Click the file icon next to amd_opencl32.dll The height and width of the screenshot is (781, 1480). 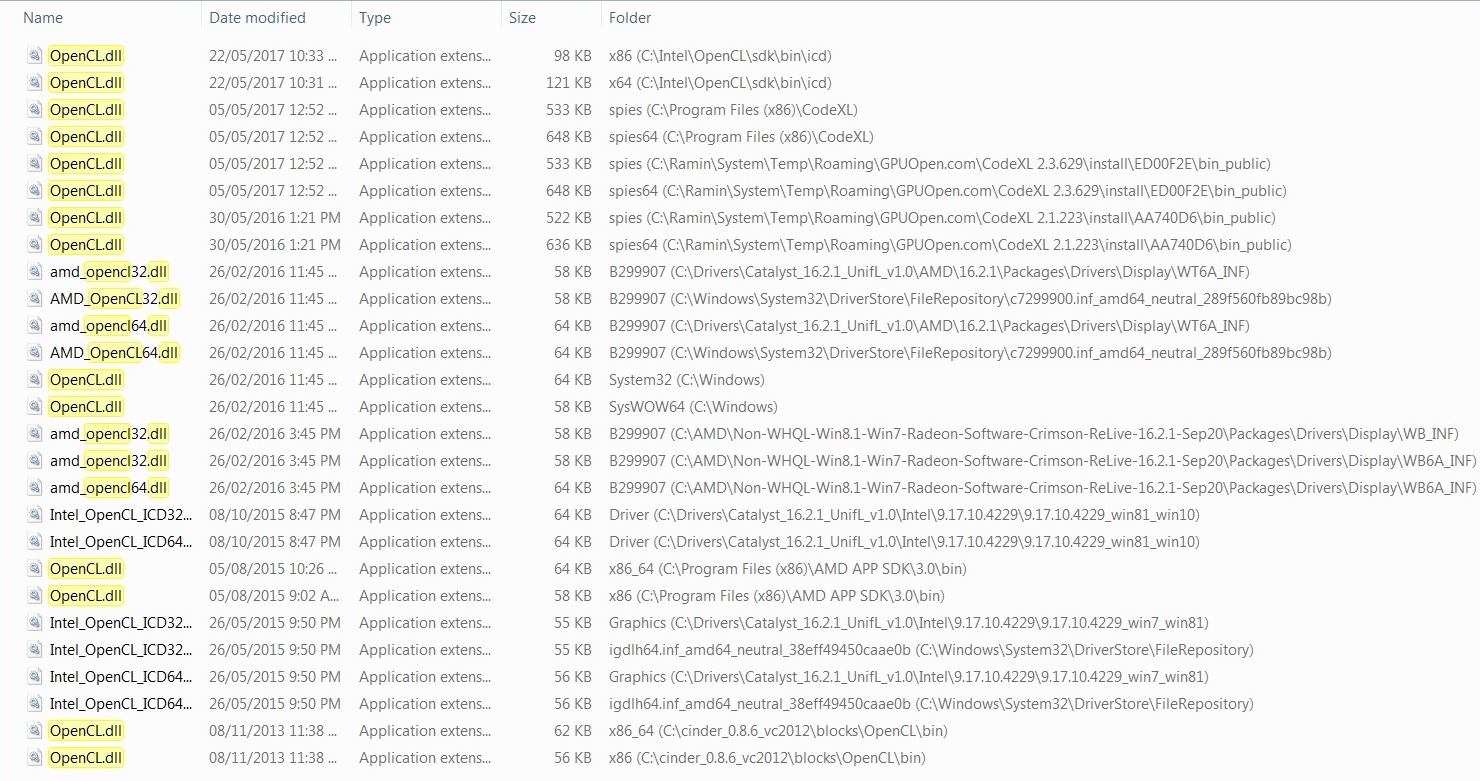[34, 271]
